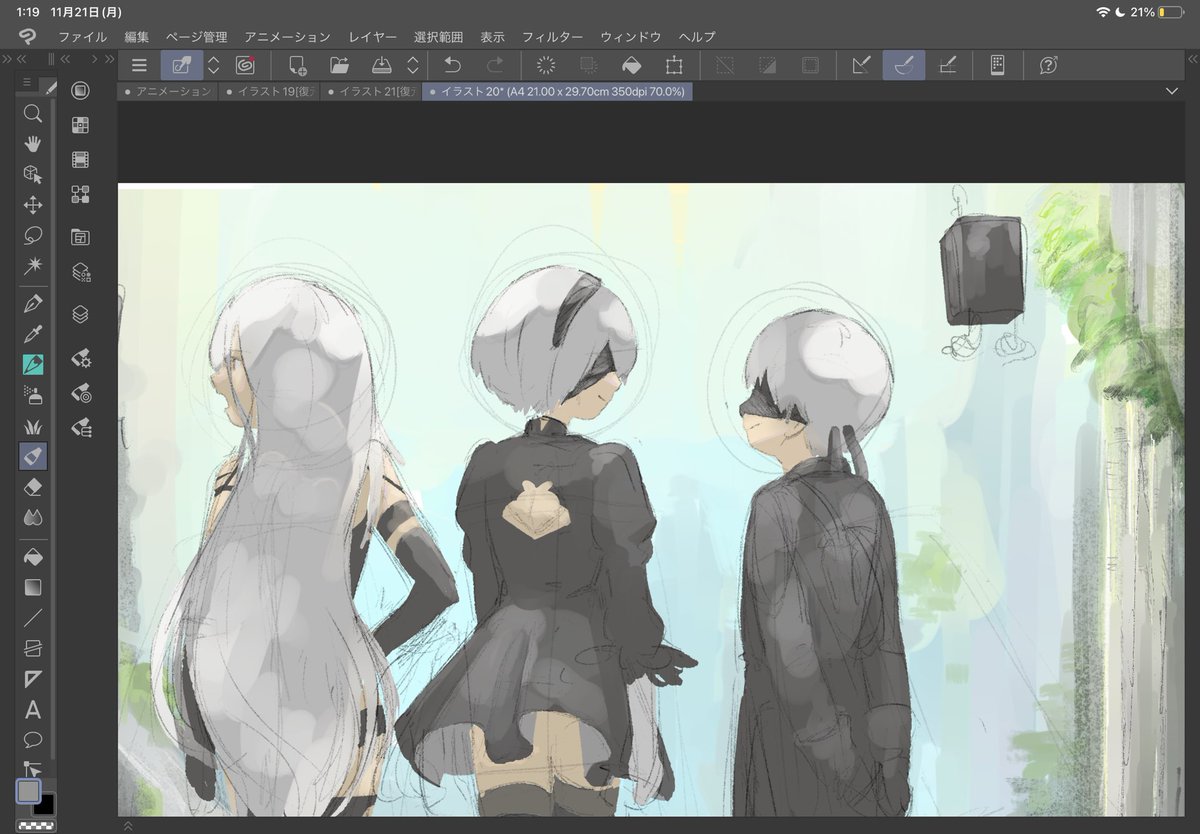This screenshot has width=1200, height=834.
Task: Open the hamburger menu in command bar
Action: (x=139, y=65)
